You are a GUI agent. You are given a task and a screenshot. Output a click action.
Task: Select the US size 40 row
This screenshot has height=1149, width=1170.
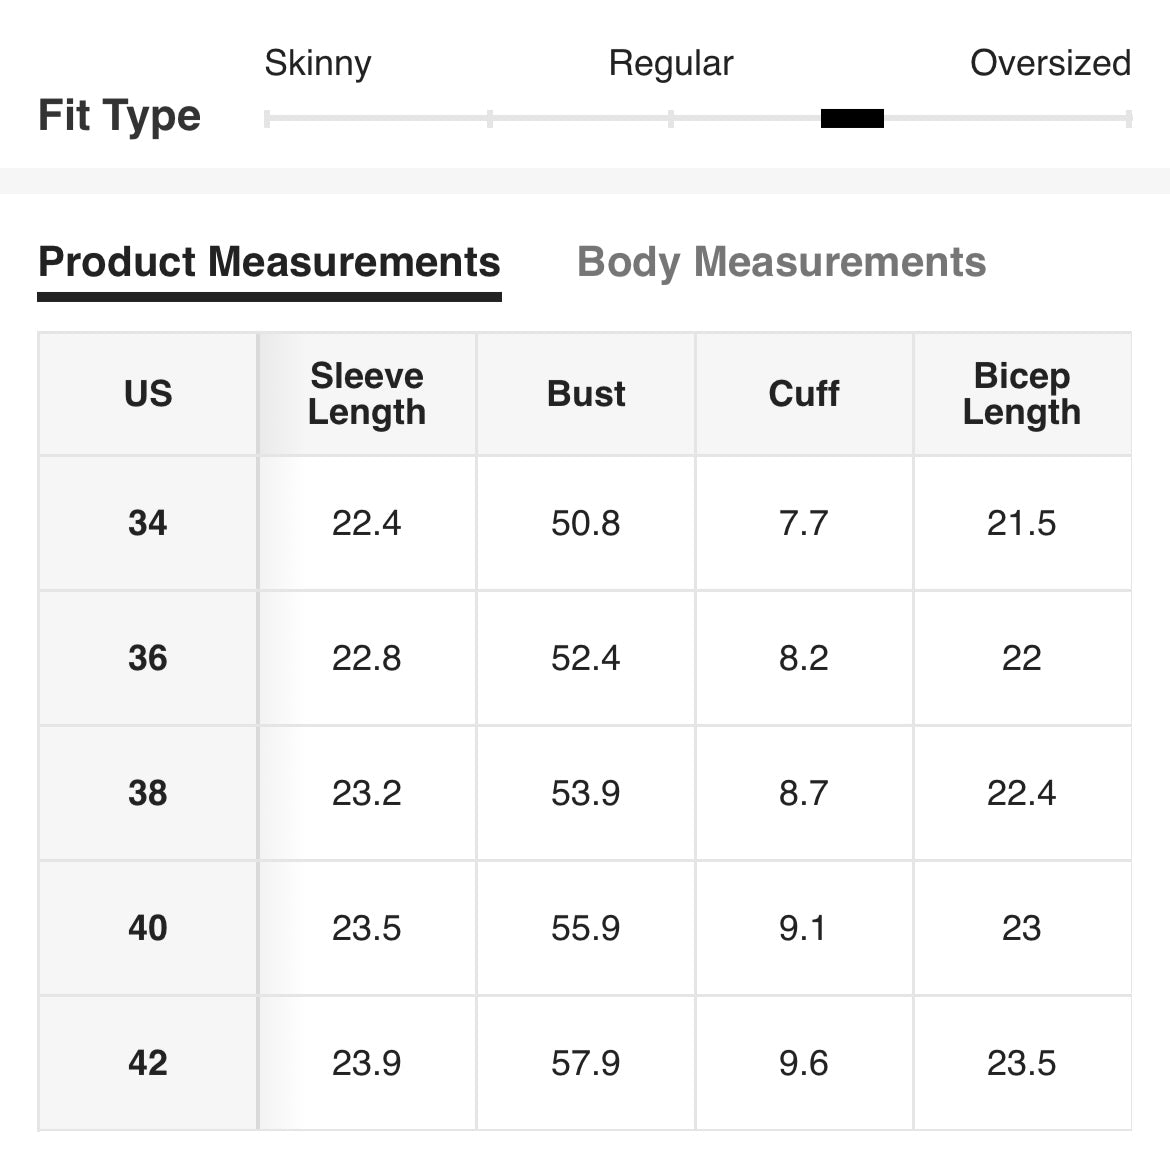pyautogui.click(x=148, y=928)
